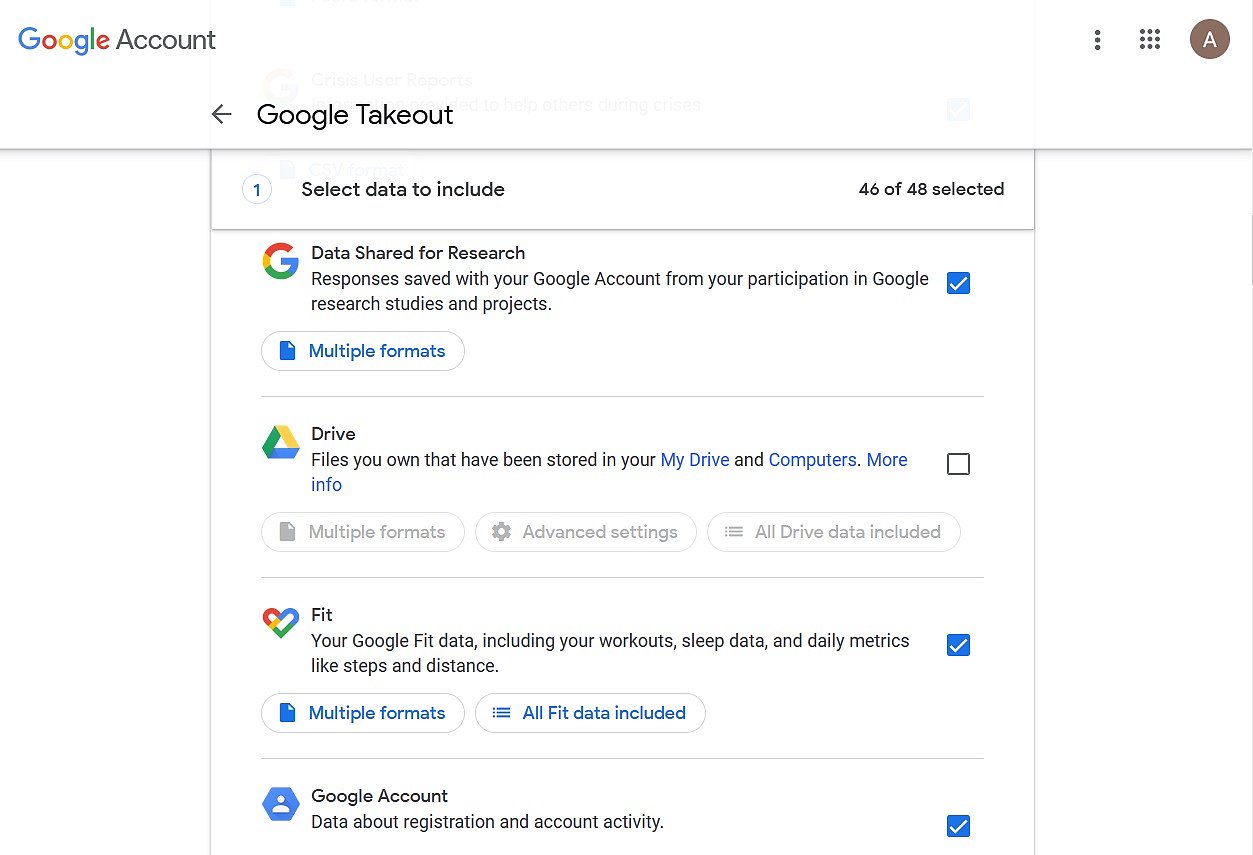The image size is (1253, 855).
Task: Toggle the Google Account checkbox
Action: click(x=958, y=826)
